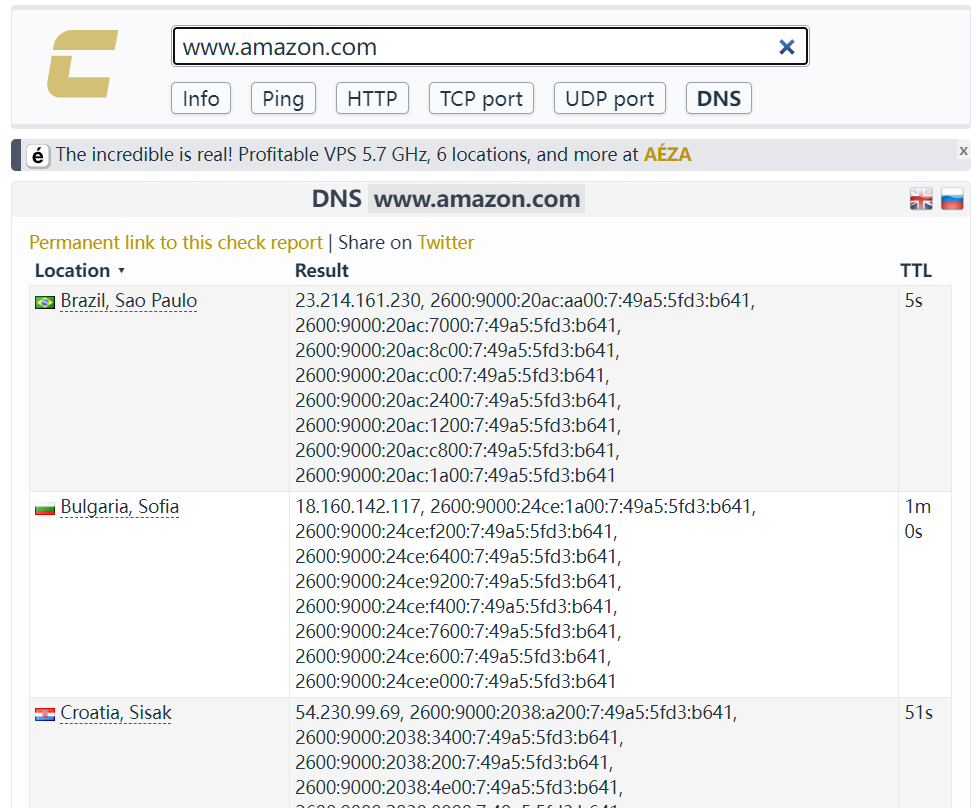Select address 2600:9000:20ac:c800:7:49a5:5fd3:b641

pyautogui.click(x=455, y=450)
